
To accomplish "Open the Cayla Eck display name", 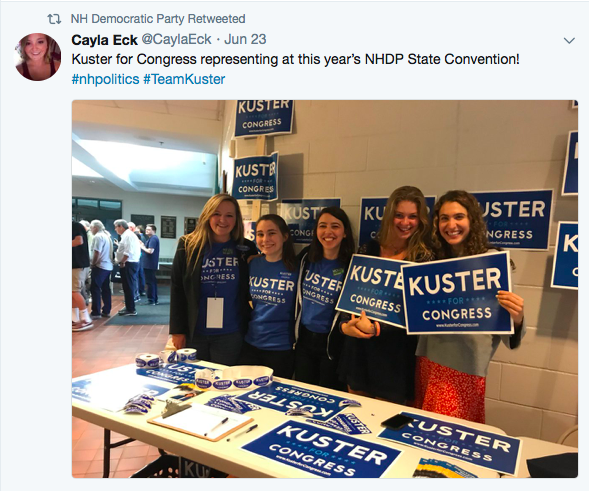I will pyautogui.click(x=104, y=39).
